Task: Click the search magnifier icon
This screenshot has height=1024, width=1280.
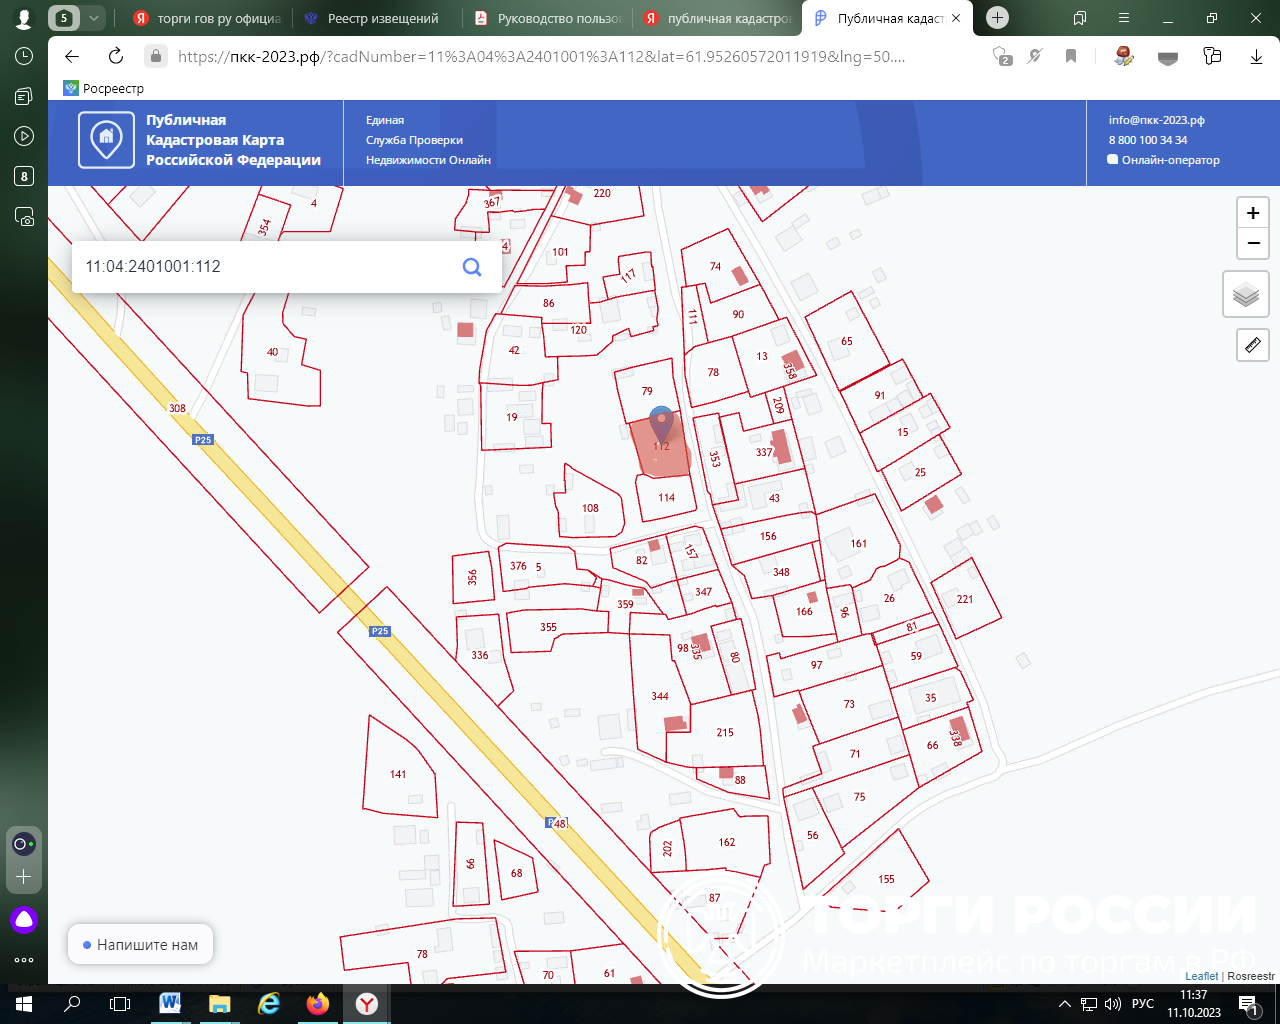Action: click(x=472, y=267)
